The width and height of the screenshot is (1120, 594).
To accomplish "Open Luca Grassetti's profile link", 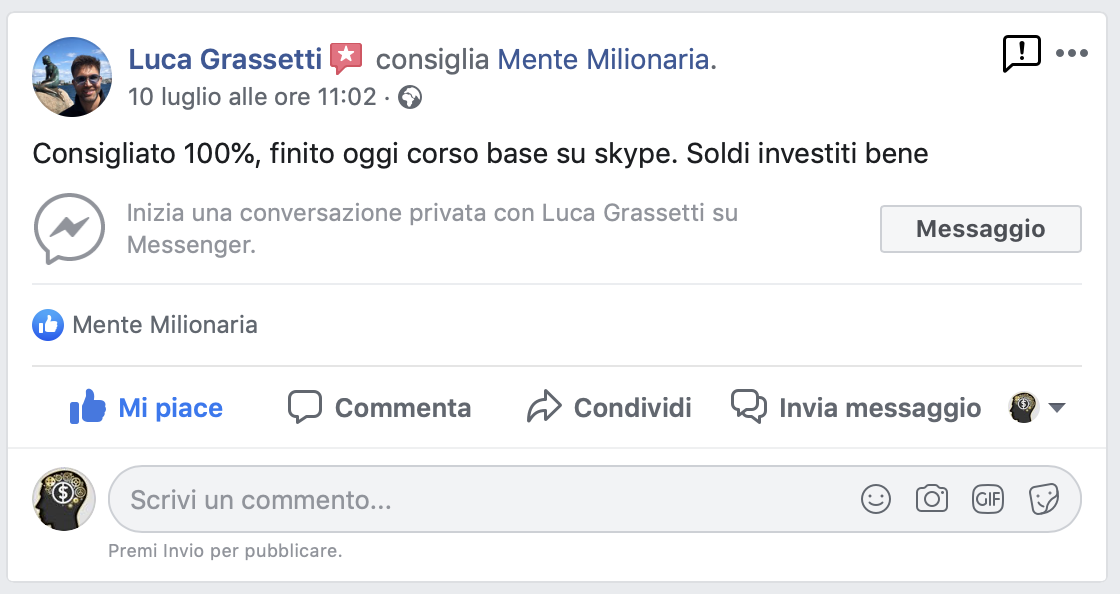I will [225, 59].
